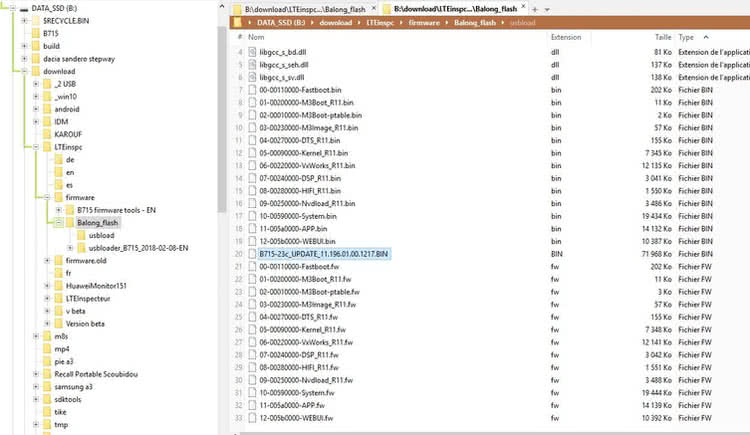
Task: Open usbload folder in tree
Action: tap(101, 235)
